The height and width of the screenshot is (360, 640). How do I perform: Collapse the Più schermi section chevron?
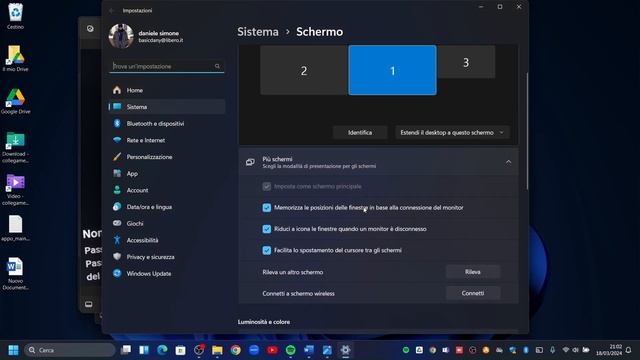(x=508, y=162)
